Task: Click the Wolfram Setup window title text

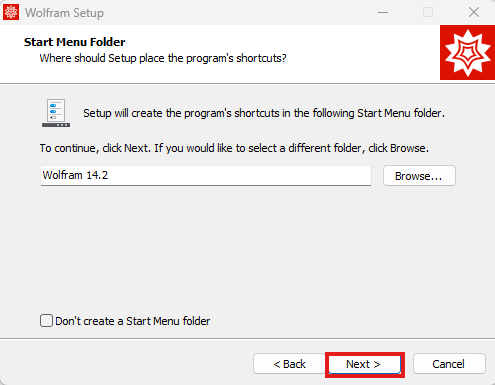Action: [64, 13]
